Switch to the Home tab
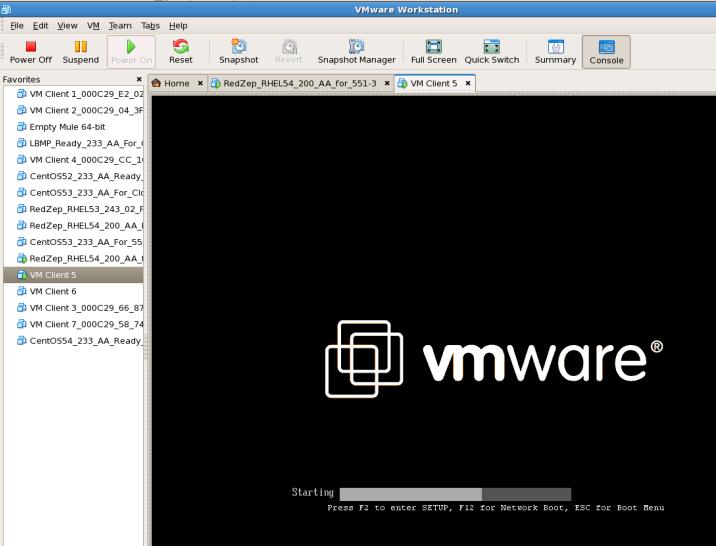 pyautogui.click(x=176, y=84)
